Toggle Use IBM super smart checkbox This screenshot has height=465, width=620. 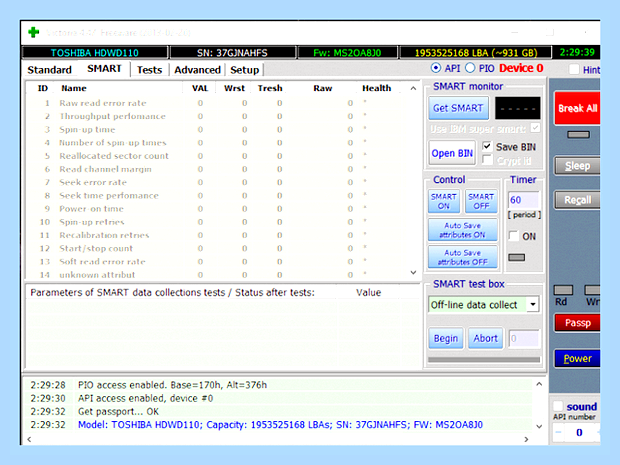click(535, 128)
